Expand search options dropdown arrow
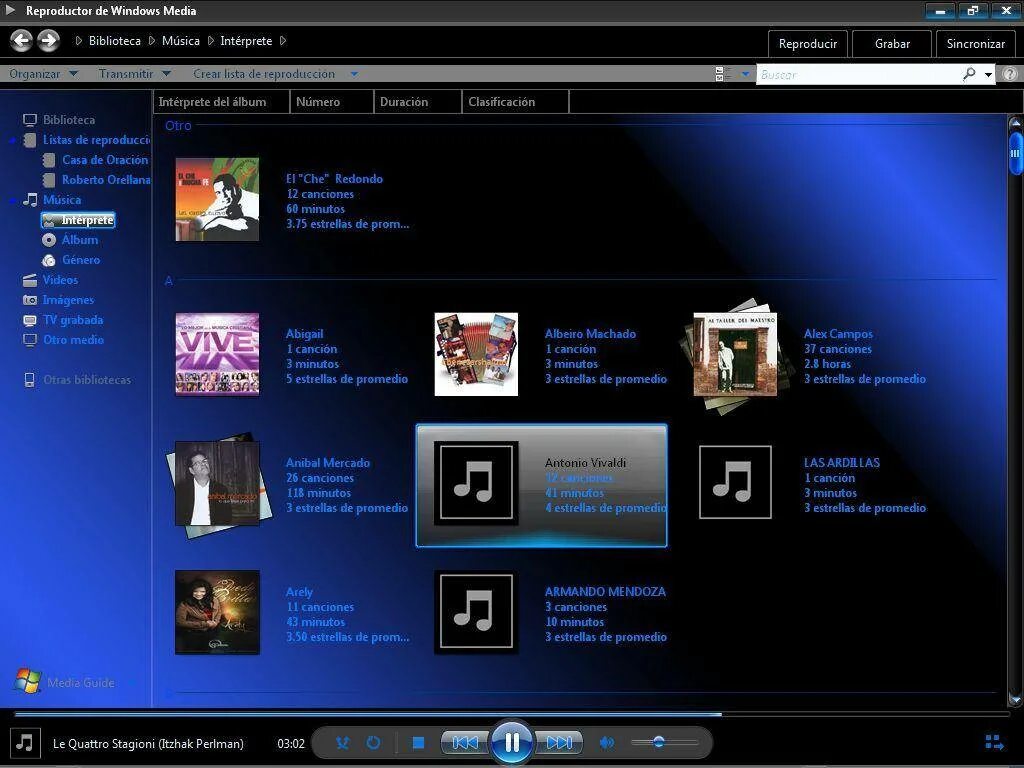The image size is (1024, 768). click(x=988, y=74)
